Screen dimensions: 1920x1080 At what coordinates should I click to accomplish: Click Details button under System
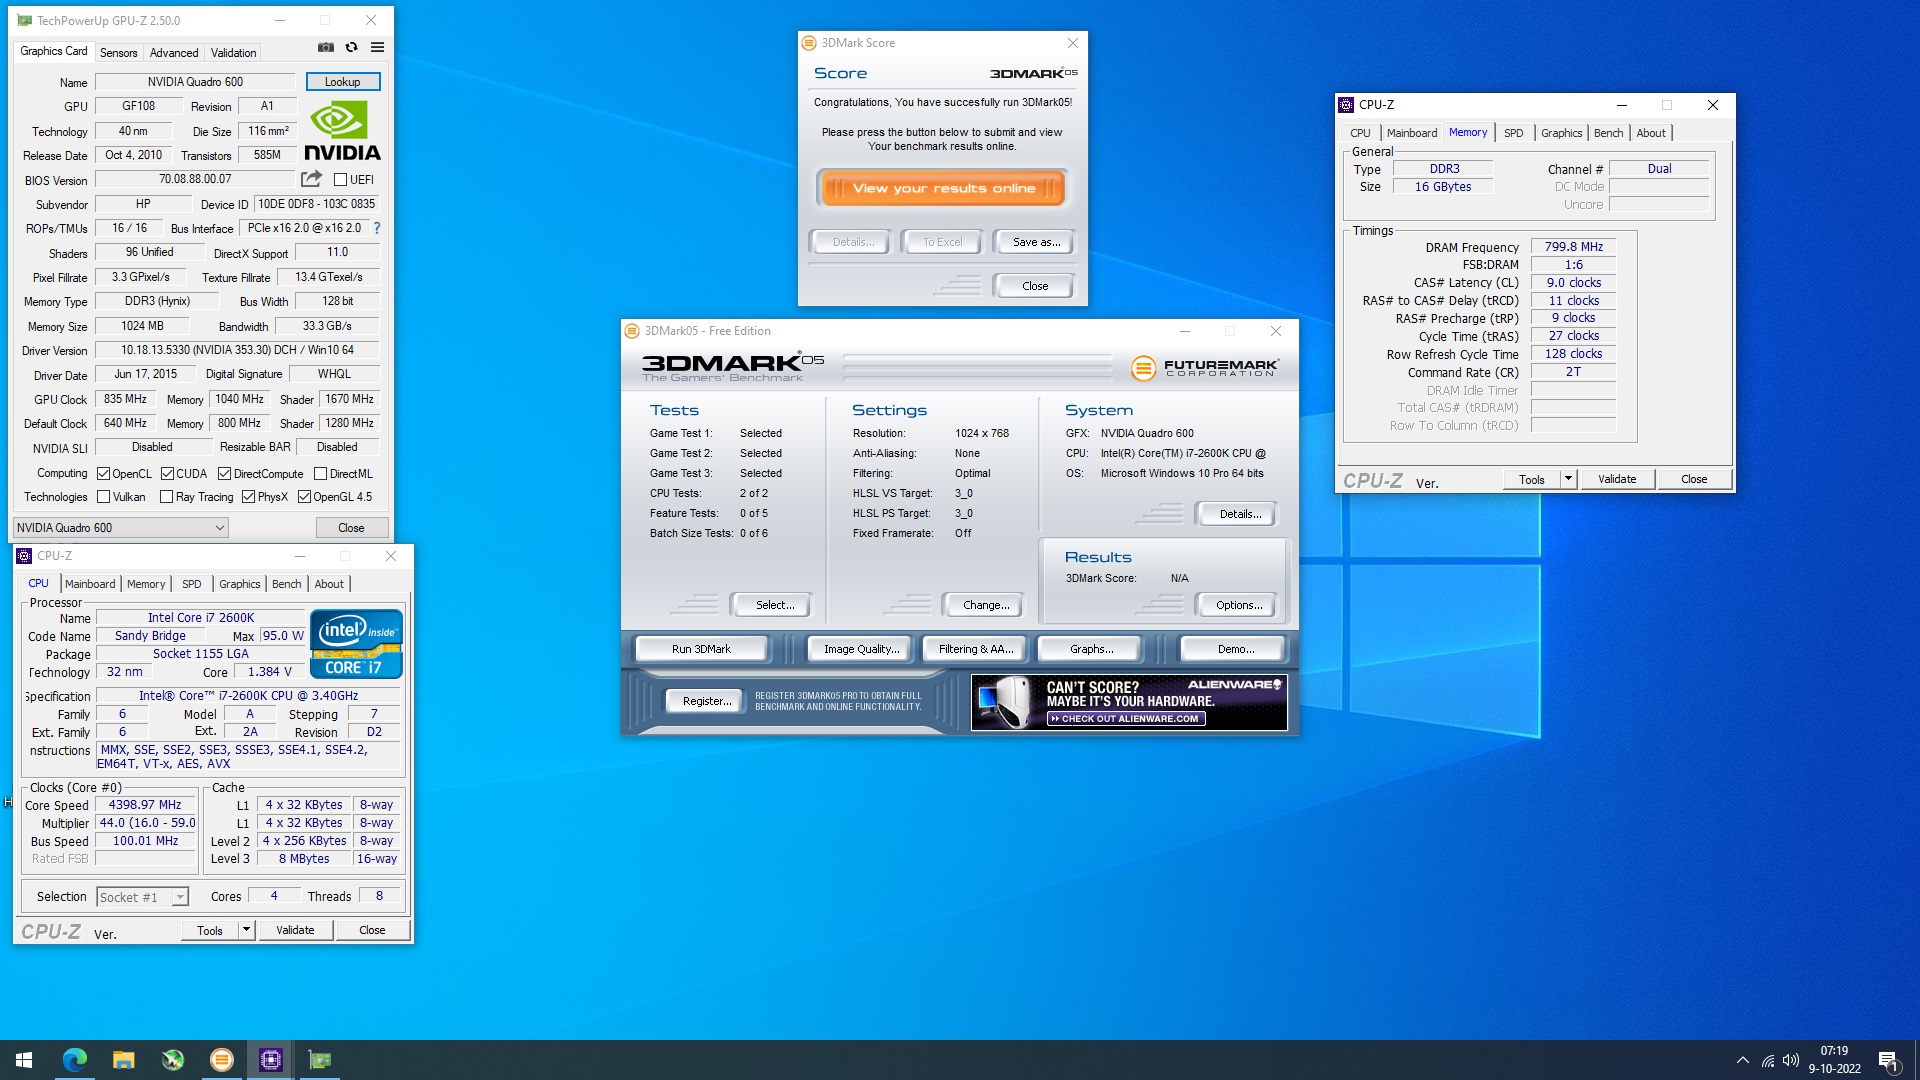pos(1239,514)
